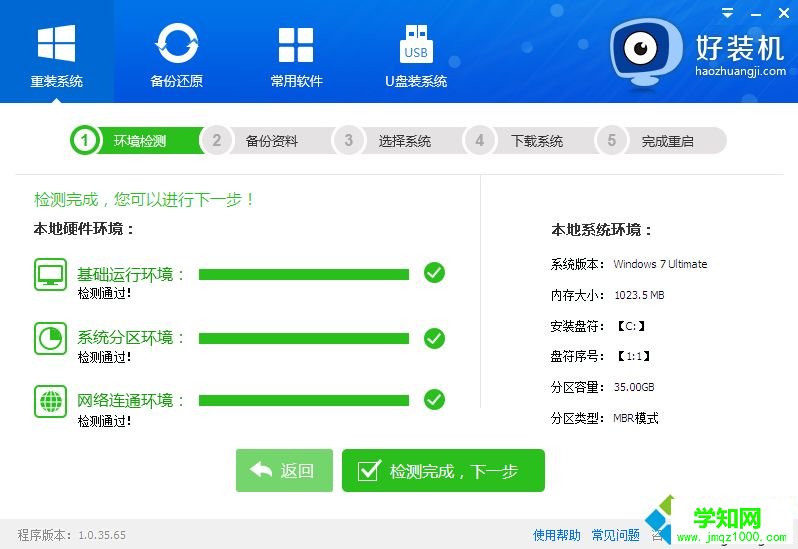Select step 3 选择系统

[x=400, y=140]
